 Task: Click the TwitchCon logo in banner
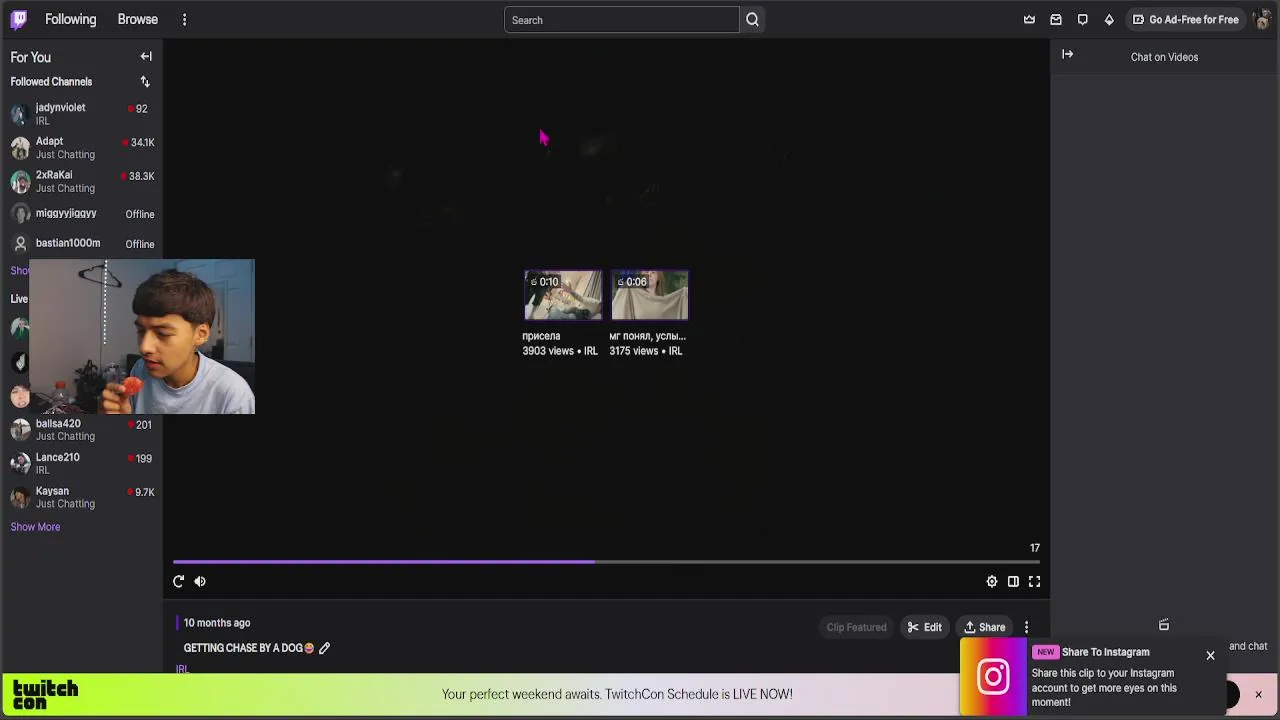(45, 694)
